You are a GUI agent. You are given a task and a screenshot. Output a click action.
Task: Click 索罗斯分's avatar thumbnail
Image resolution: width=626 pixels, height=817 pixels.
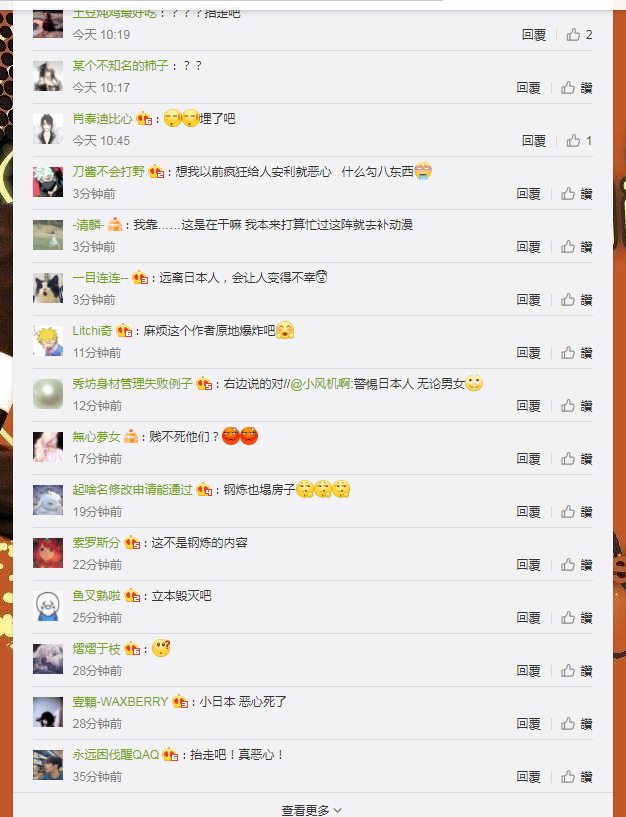point(48,553)
